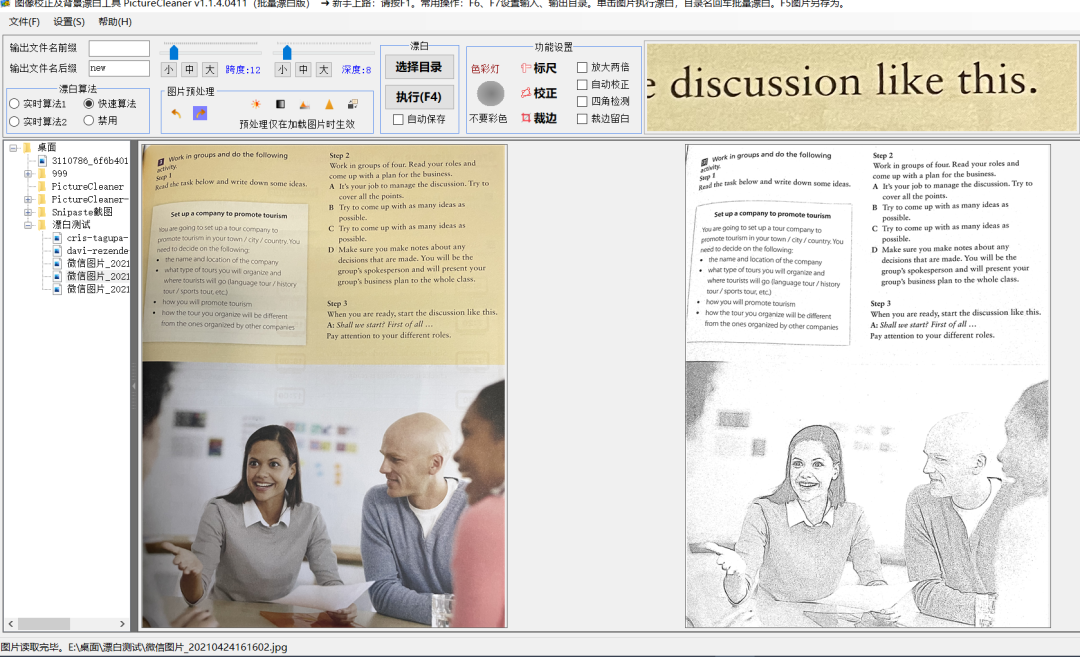Expand the Snipaste截图 folder node
This screenshot has height=657, width=1080.
coord(28,212)
